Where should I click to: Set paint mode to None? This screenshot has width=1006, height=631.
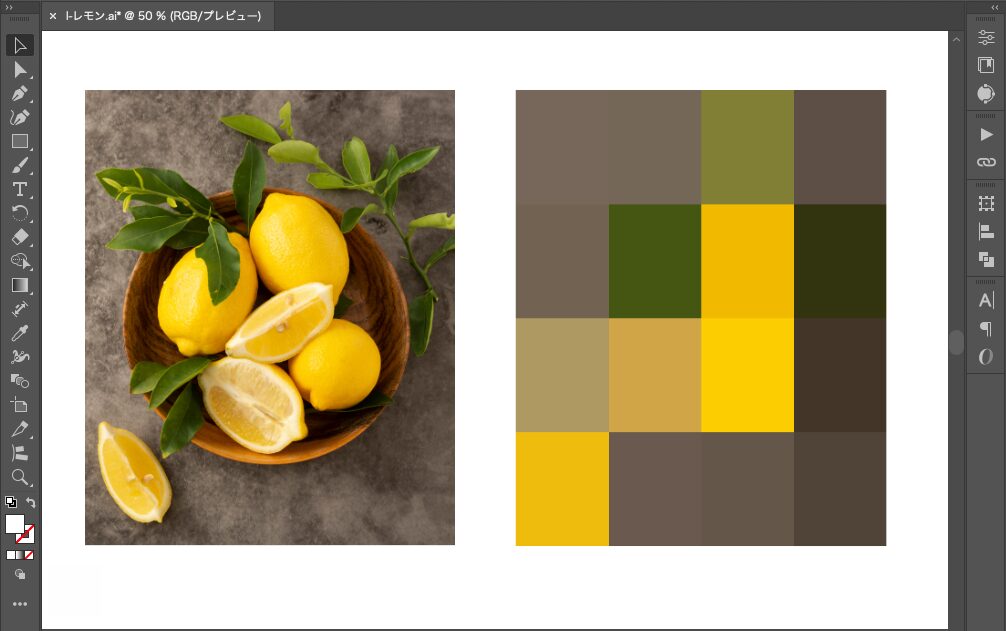tap(29, 555)
